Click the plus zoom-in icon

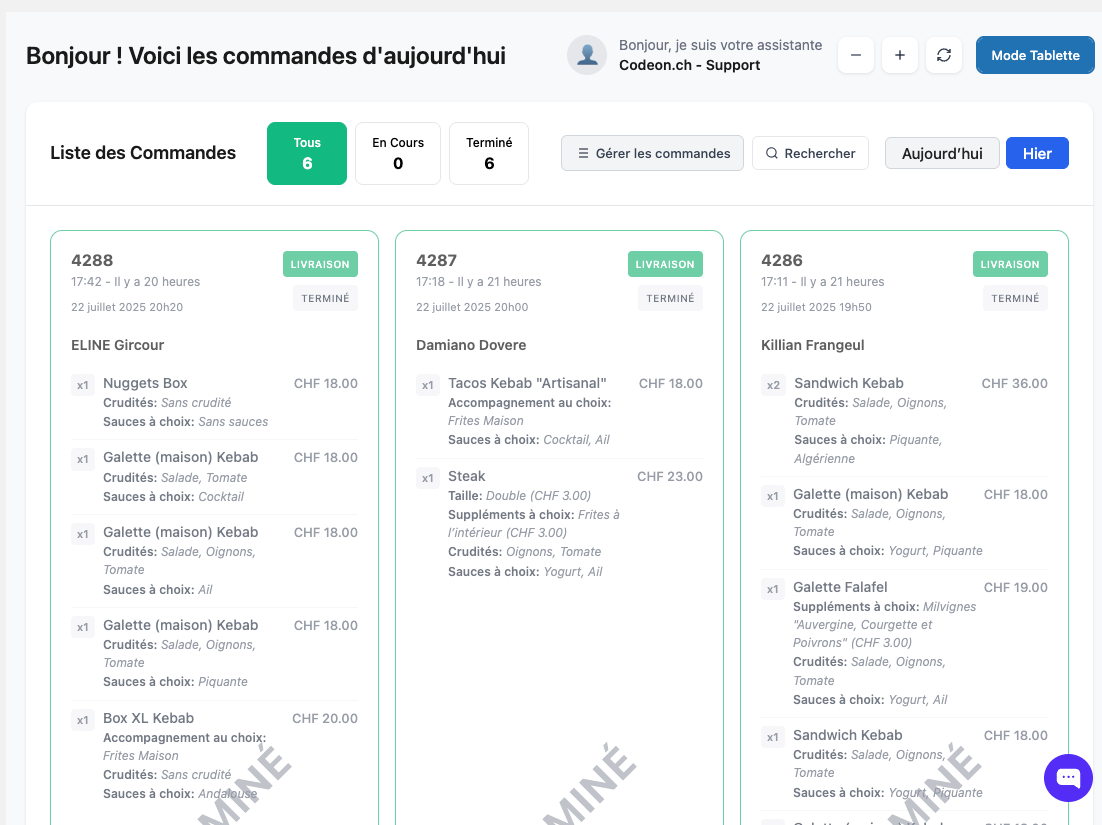pyautogui.click(x=900, y=55)
